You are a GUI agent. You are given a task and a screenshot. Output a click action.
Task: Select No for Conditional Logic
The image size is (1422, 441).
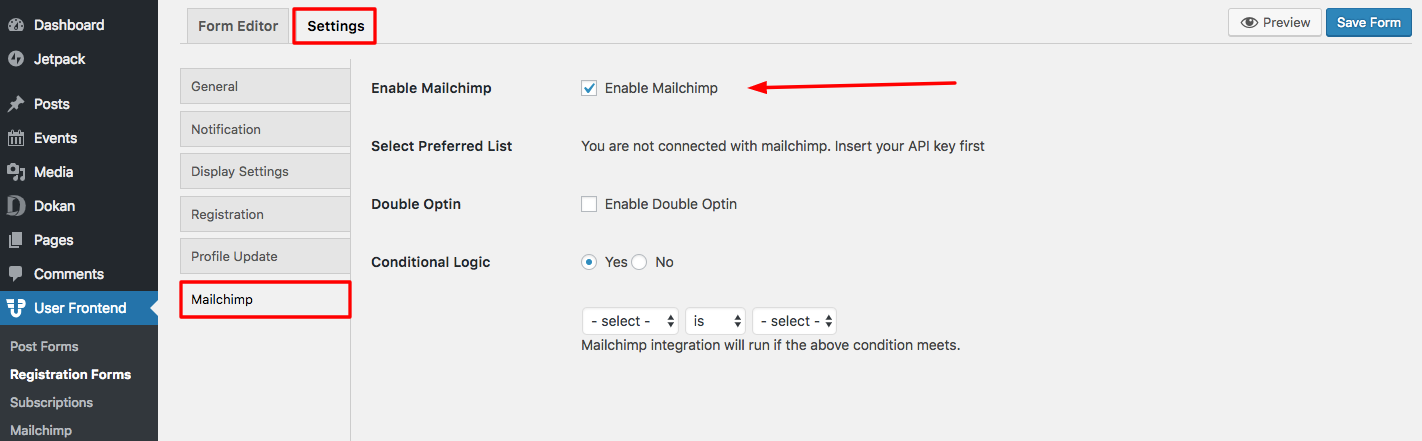coord(640,262)
